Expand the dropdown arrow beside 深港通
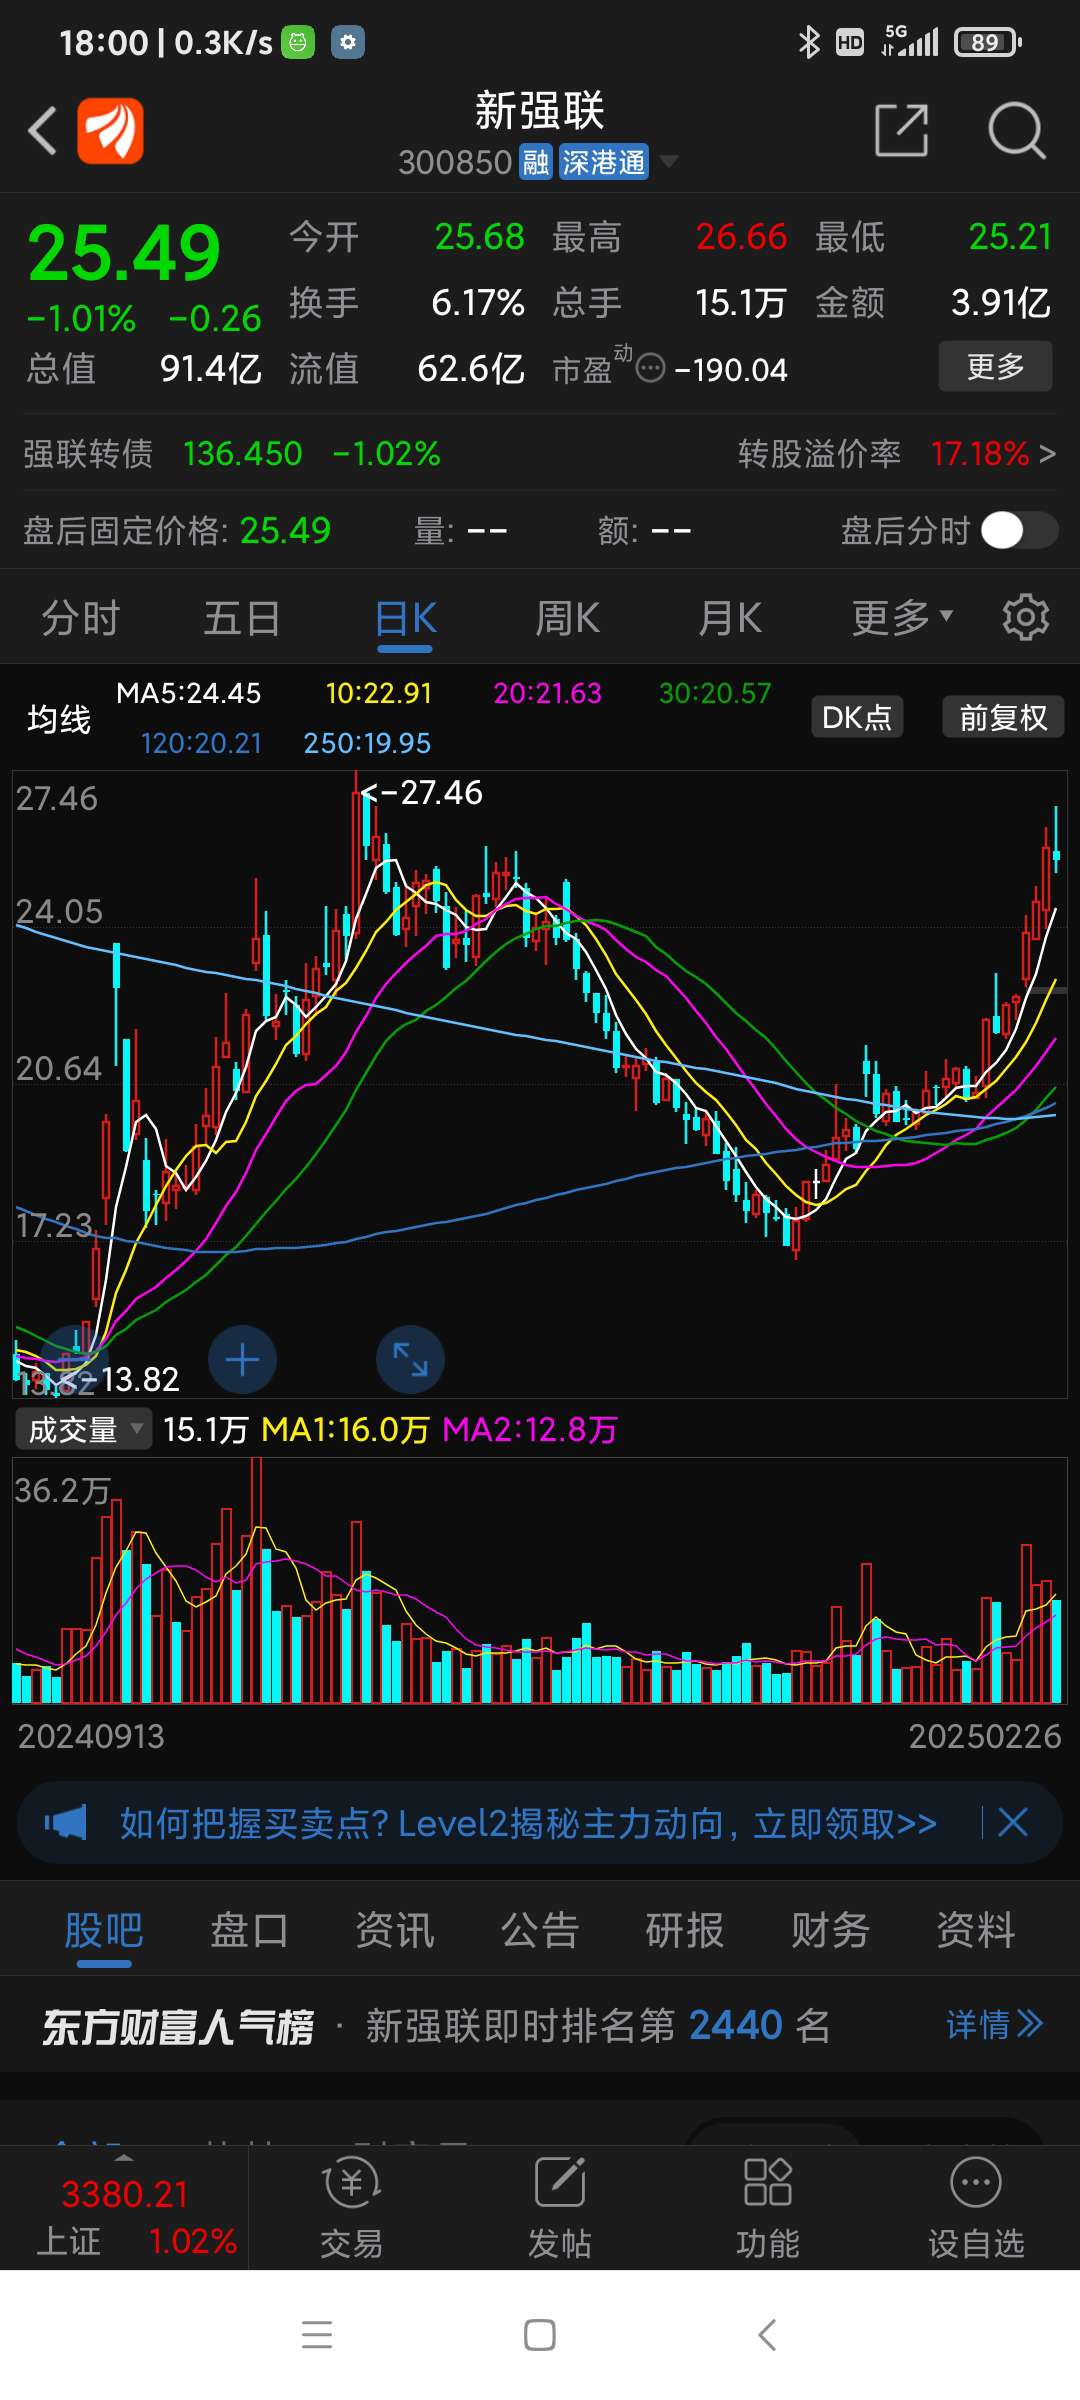 [667, 161]
